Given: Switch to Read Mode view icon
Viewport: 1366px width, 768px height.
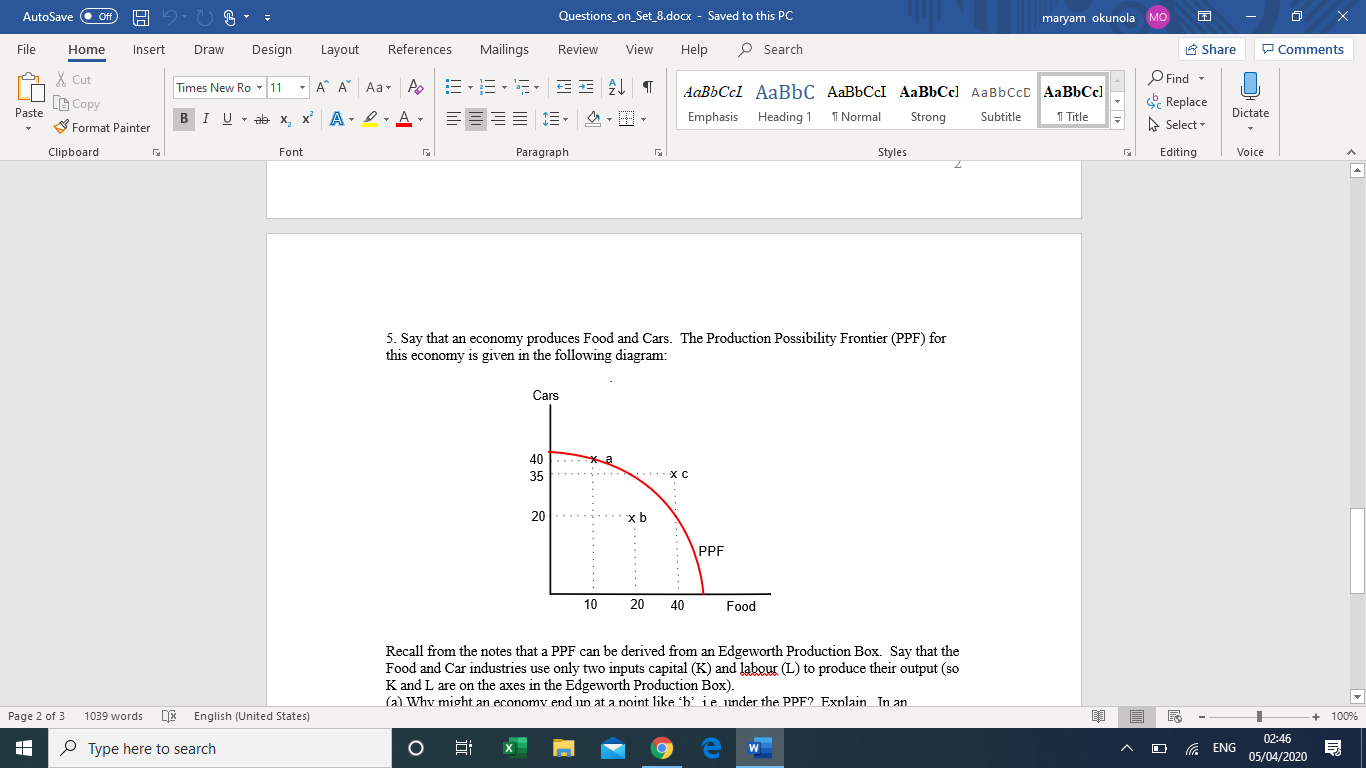Looking at the screenshot, I should pos(1099,716).
